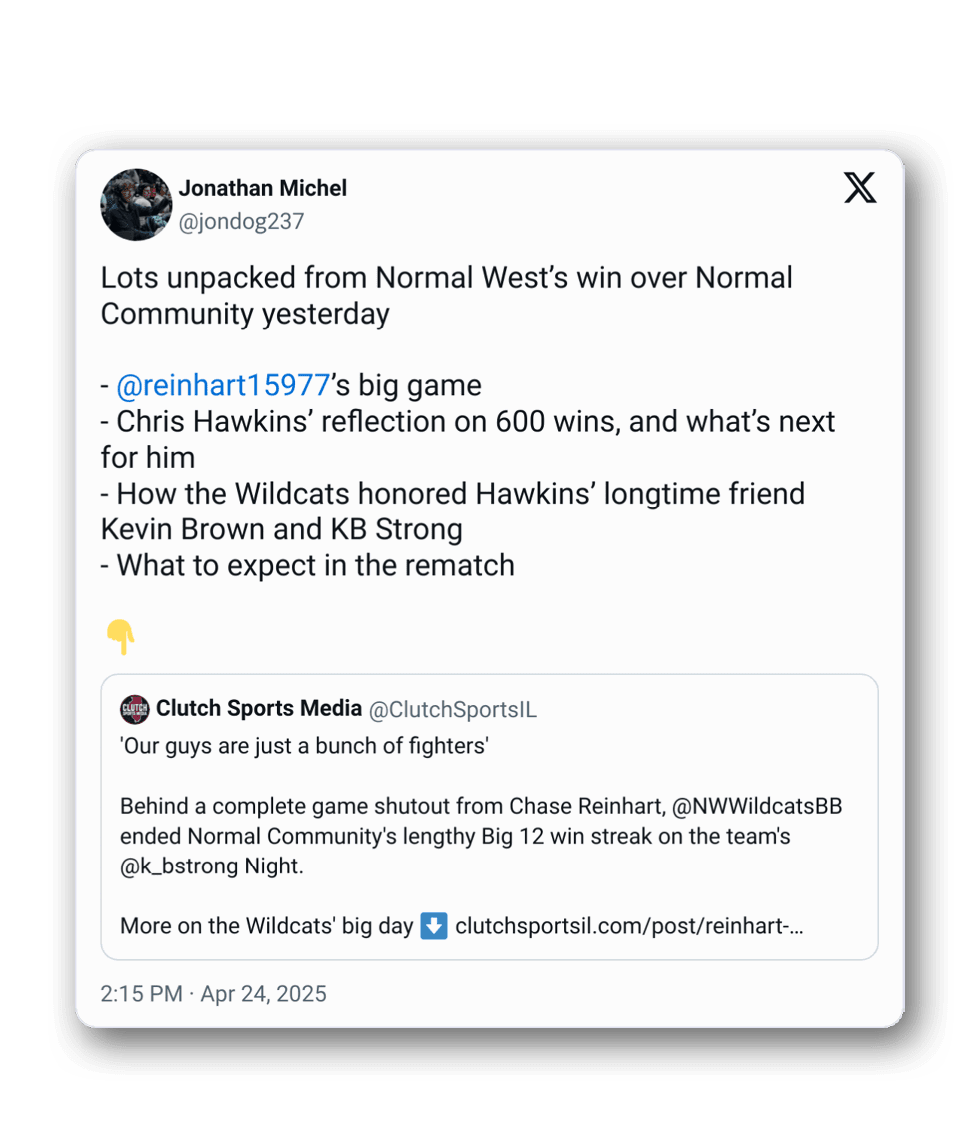980x1134 pixels.
Task: Open the @reinhart15977 mention link
Action: pyautogui.click(x=223, y=385)
